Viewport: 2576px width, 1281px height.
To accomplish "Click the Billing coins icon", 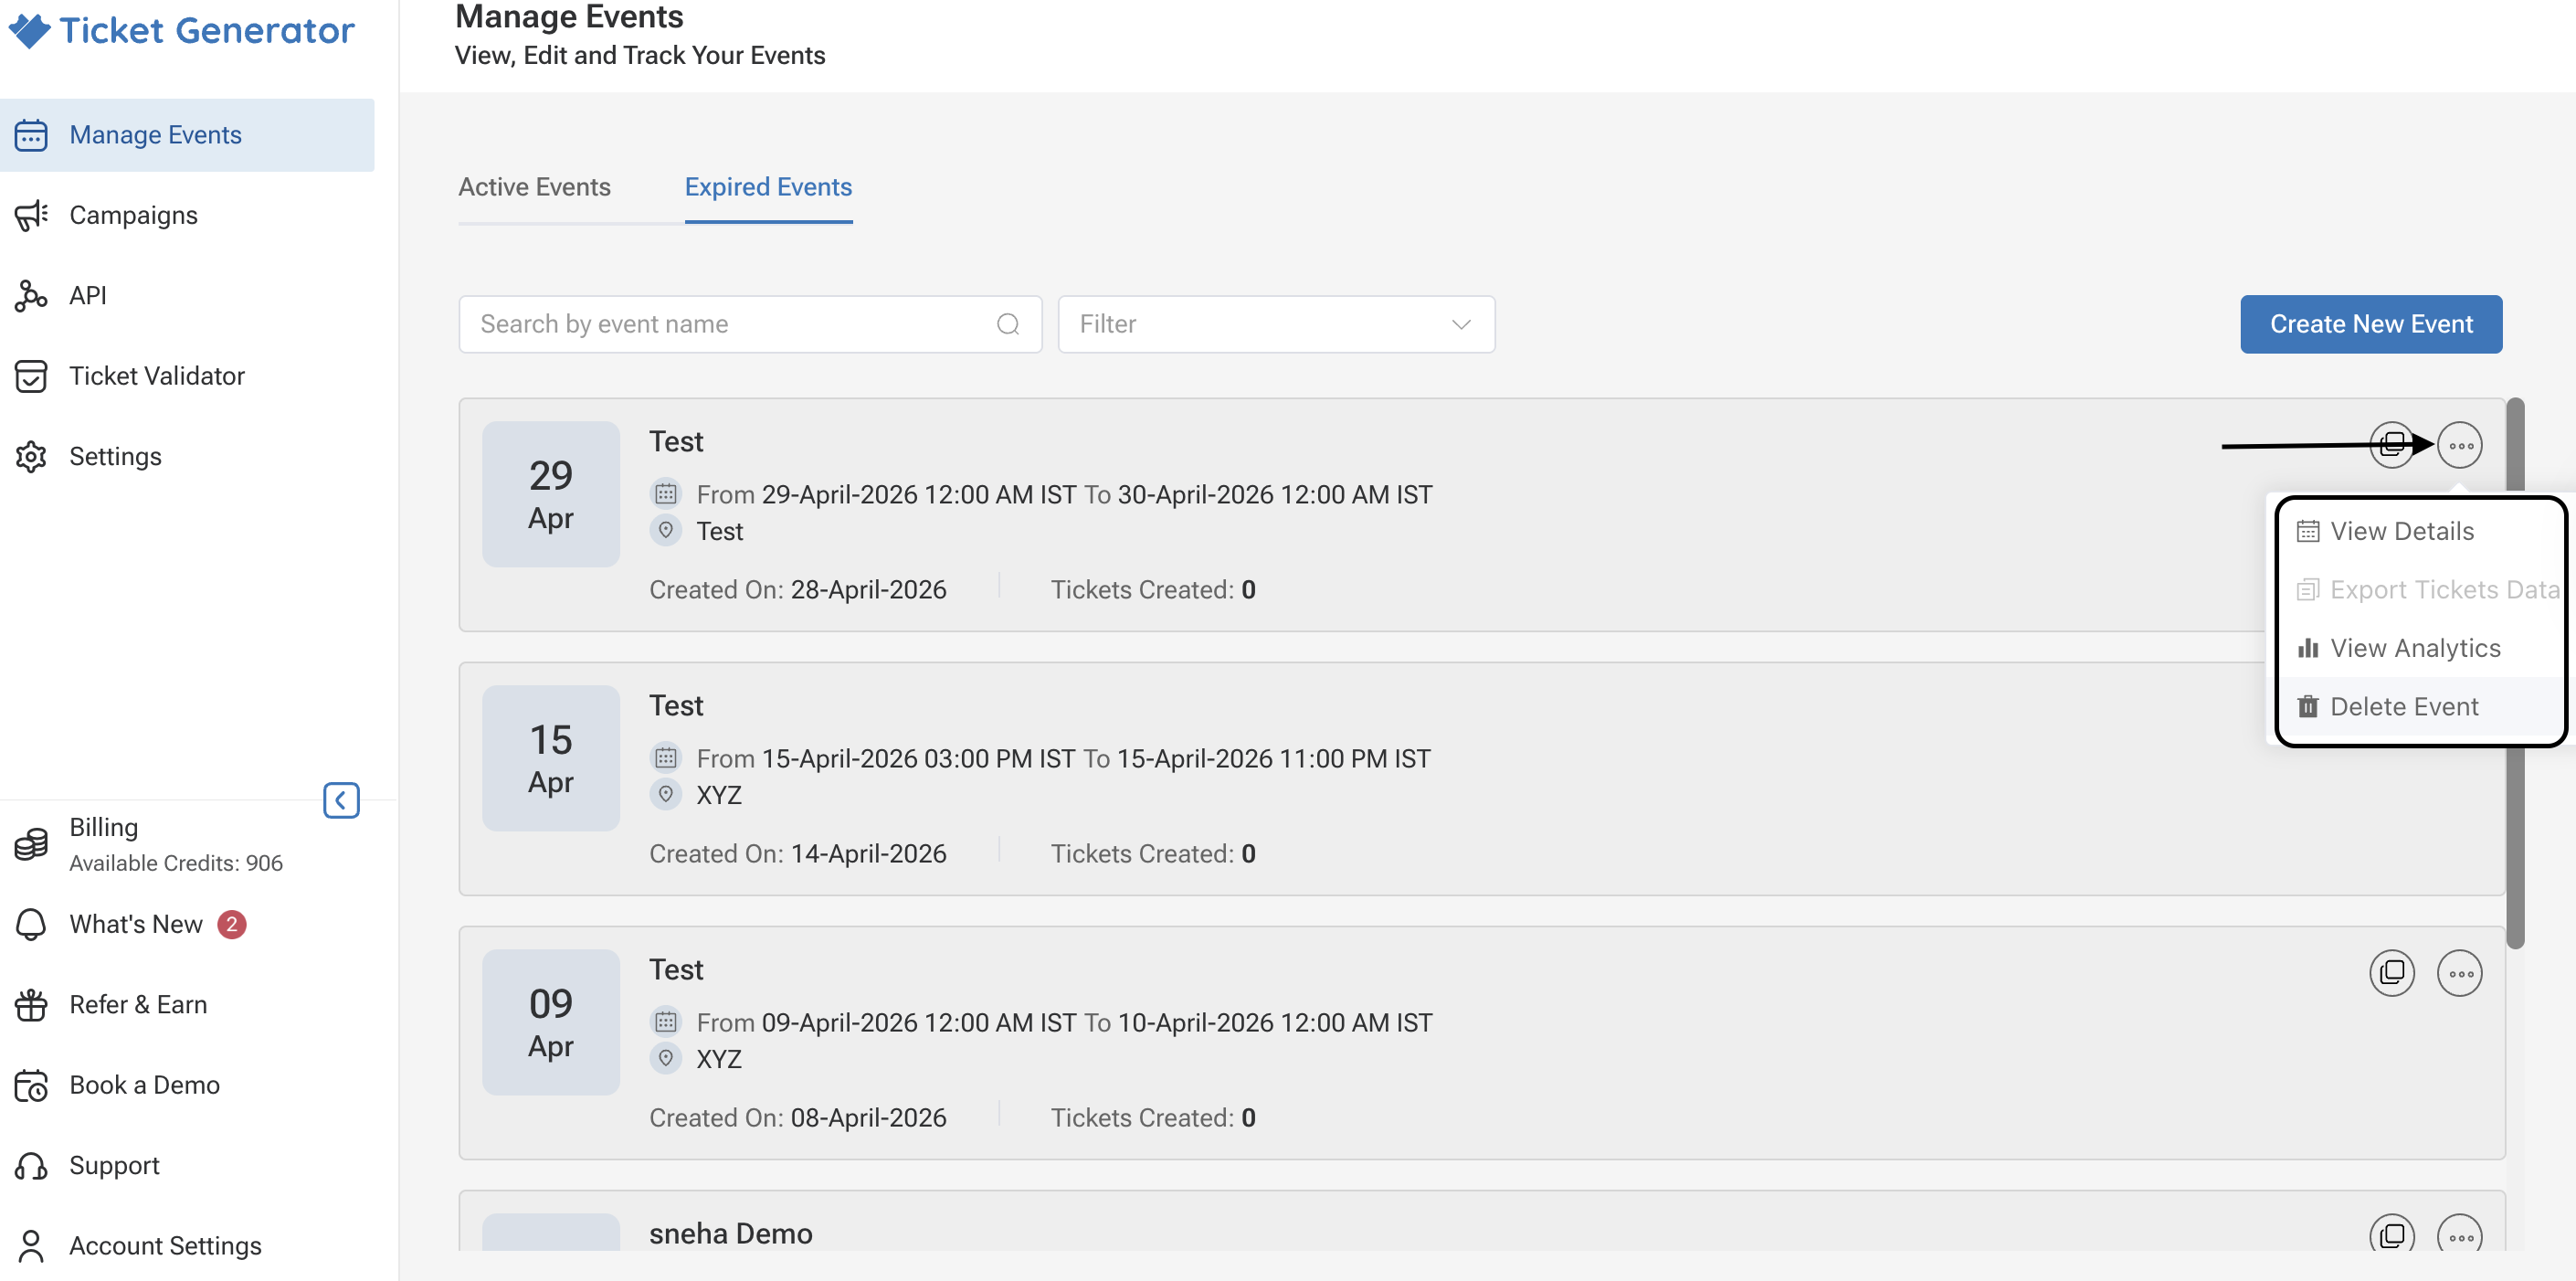I will pyautogui.click(x=31, y=844).
